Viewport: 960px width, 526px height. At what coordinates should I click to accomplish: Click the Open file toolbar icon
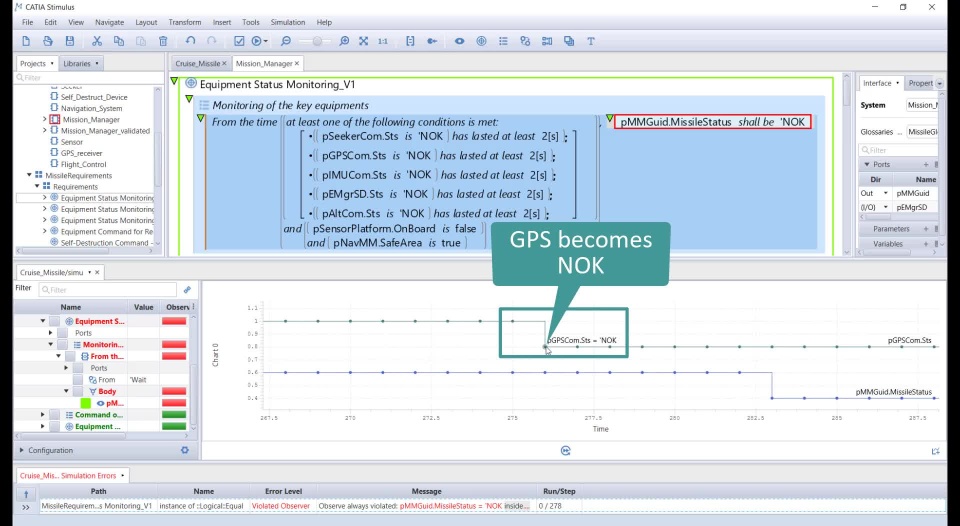click(x=48, y=41)
